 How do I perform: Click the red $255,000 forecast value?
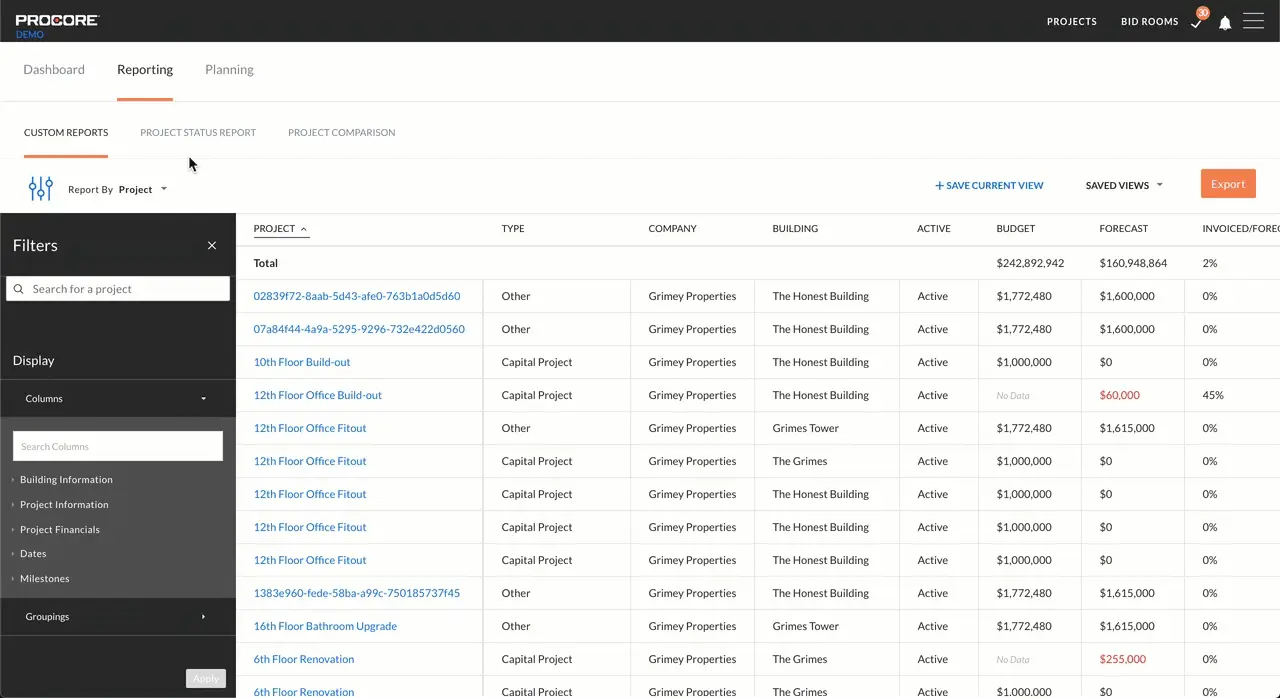(1122, 659)
